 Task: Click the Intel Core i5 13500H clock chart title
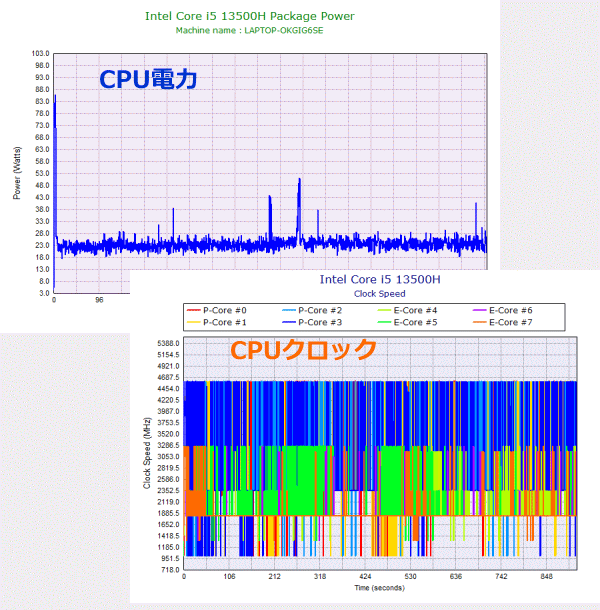(x=380, y=279)
